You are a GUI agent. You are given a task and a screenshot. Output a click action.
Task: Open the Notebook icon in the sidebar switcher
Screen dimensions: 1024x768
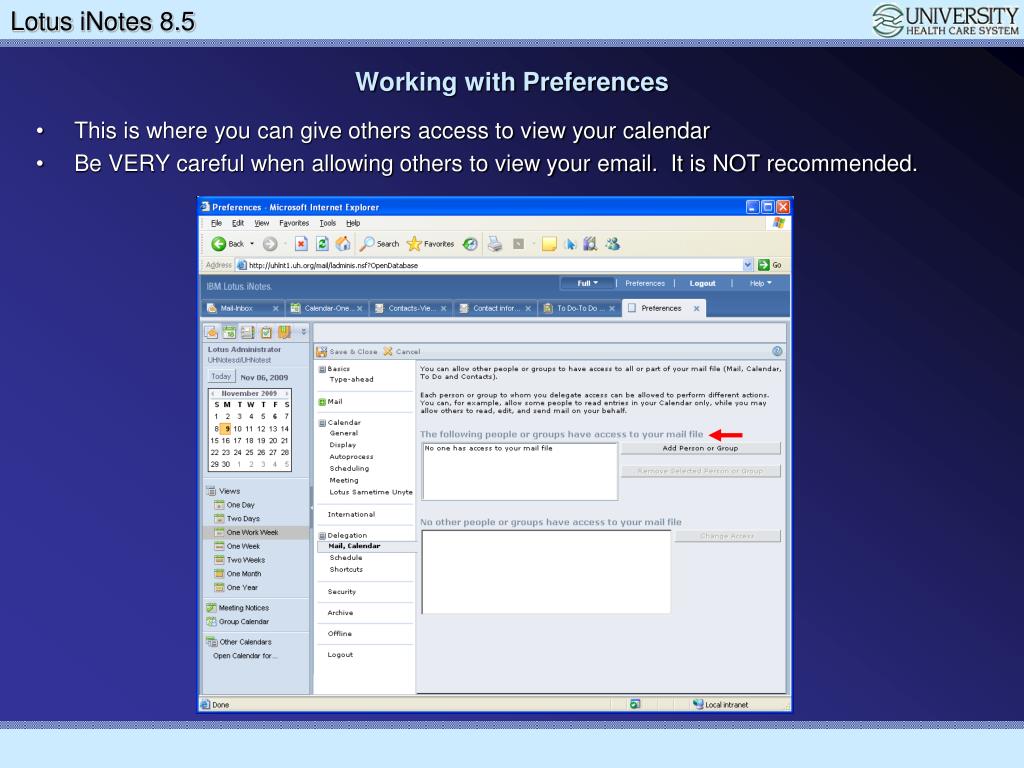click(284, 332)
